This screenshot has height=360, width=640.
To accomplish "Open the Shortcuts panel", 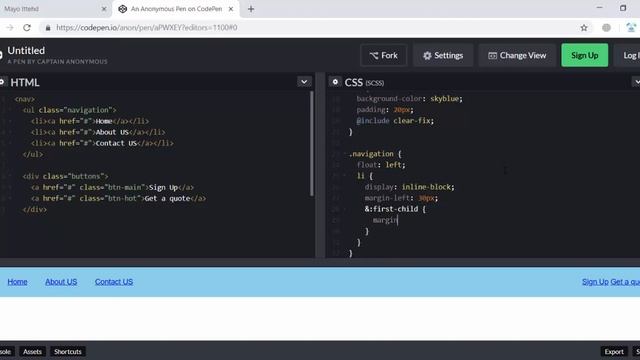I will coord(68,351).
